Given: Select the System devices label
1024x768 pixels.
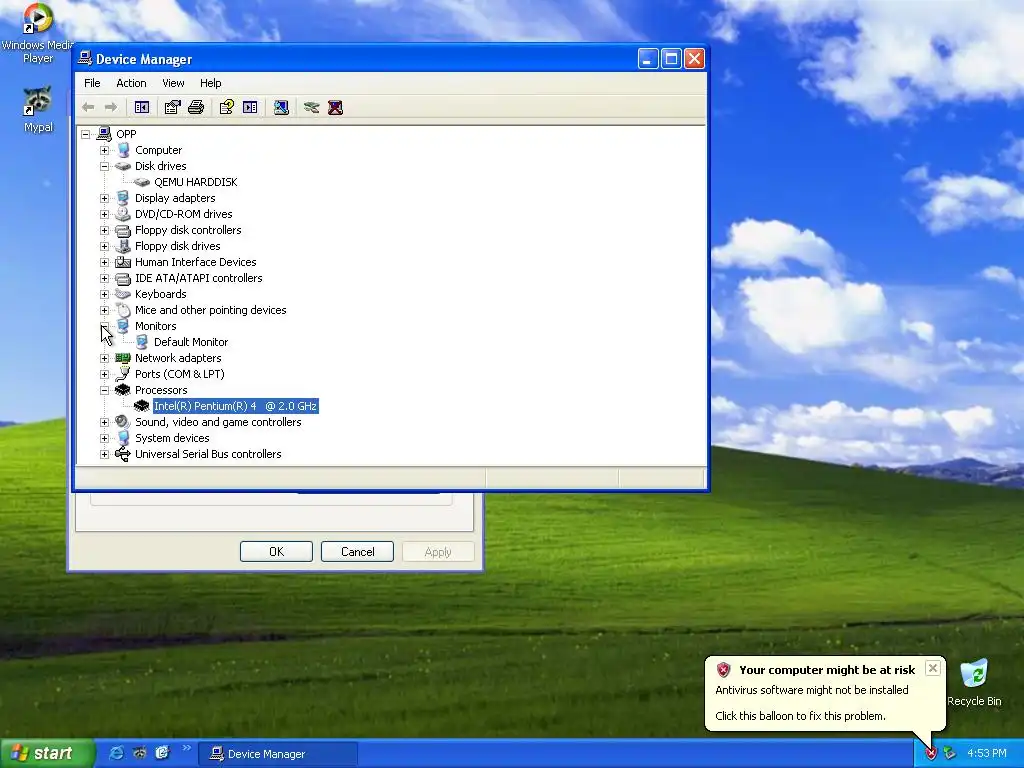Looking at the screenshot, I should tap(172, 438).
